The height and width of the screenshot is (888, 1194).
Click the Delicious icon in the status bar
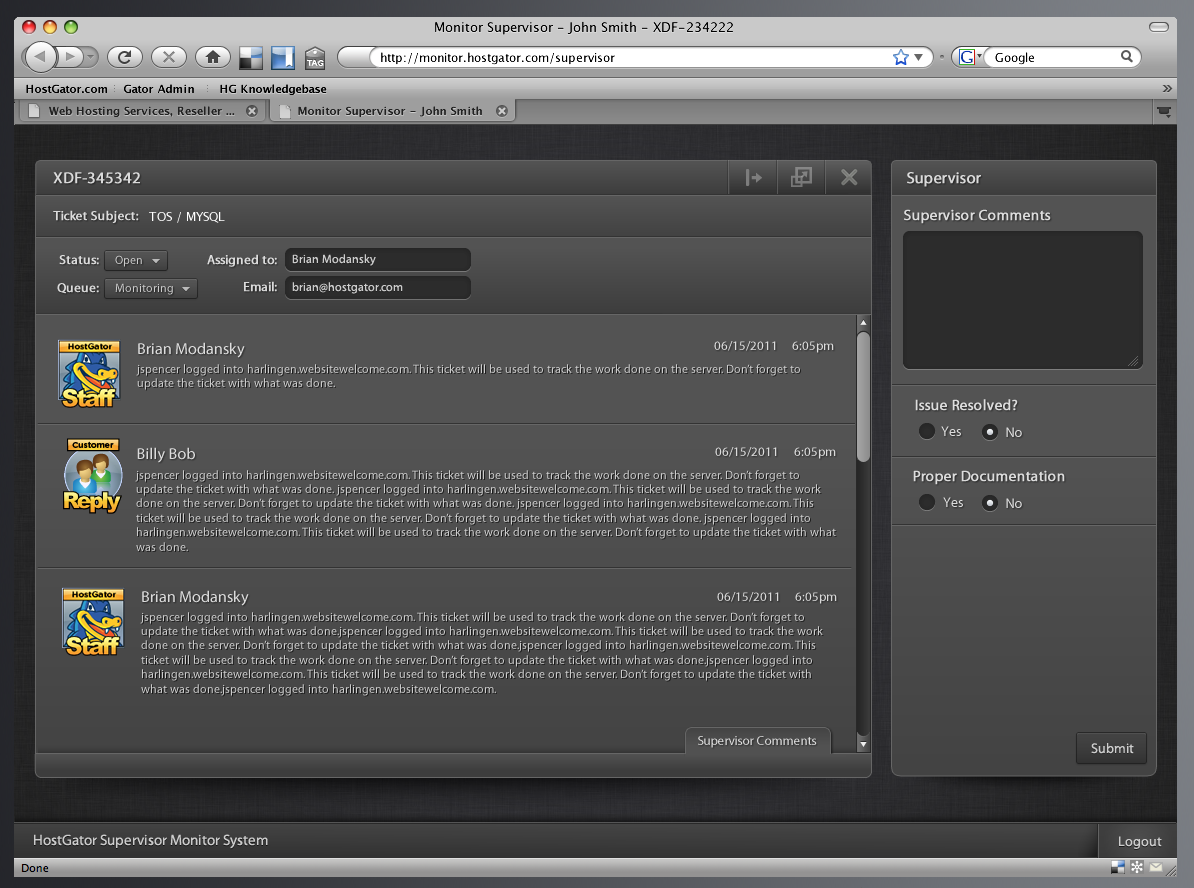tap(1118, 867)
